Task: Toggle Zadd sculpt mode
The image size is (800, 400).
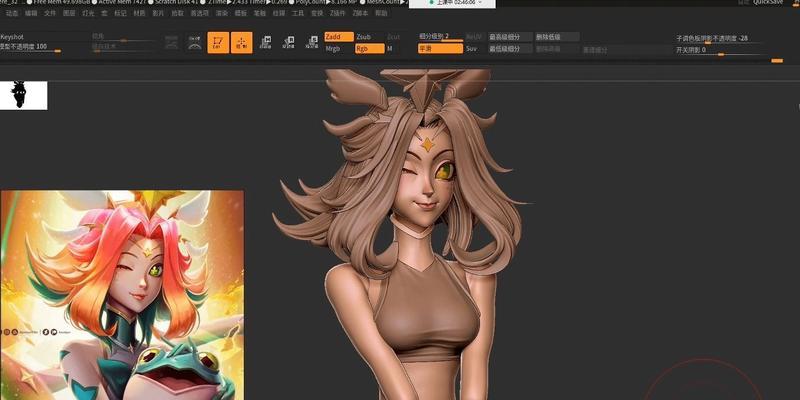Action: coord(339,37)
